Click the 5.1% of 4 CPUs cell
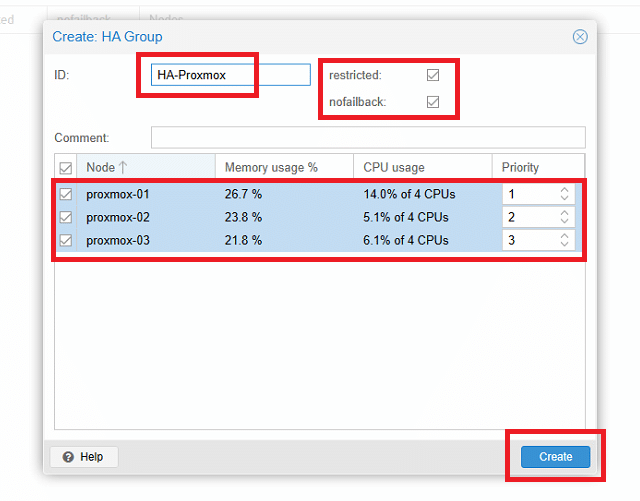Image resolution: width=640 pixels, height=501 pixels. 406,217
